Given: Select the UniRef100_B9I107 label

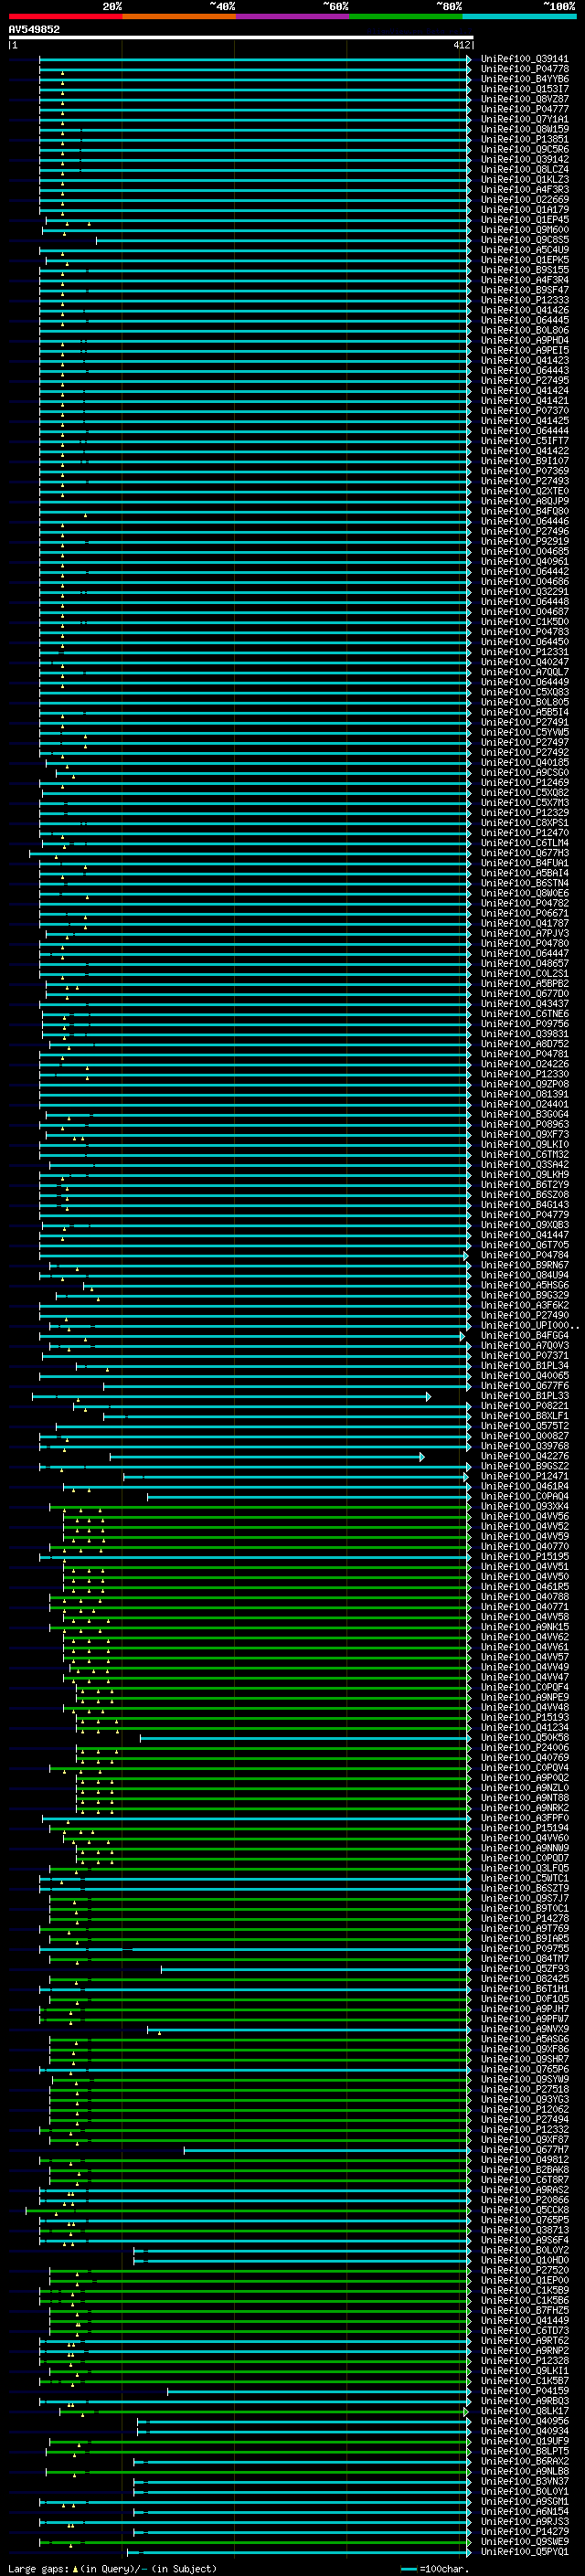Looking at the screenshot, I should pos(524,461).
